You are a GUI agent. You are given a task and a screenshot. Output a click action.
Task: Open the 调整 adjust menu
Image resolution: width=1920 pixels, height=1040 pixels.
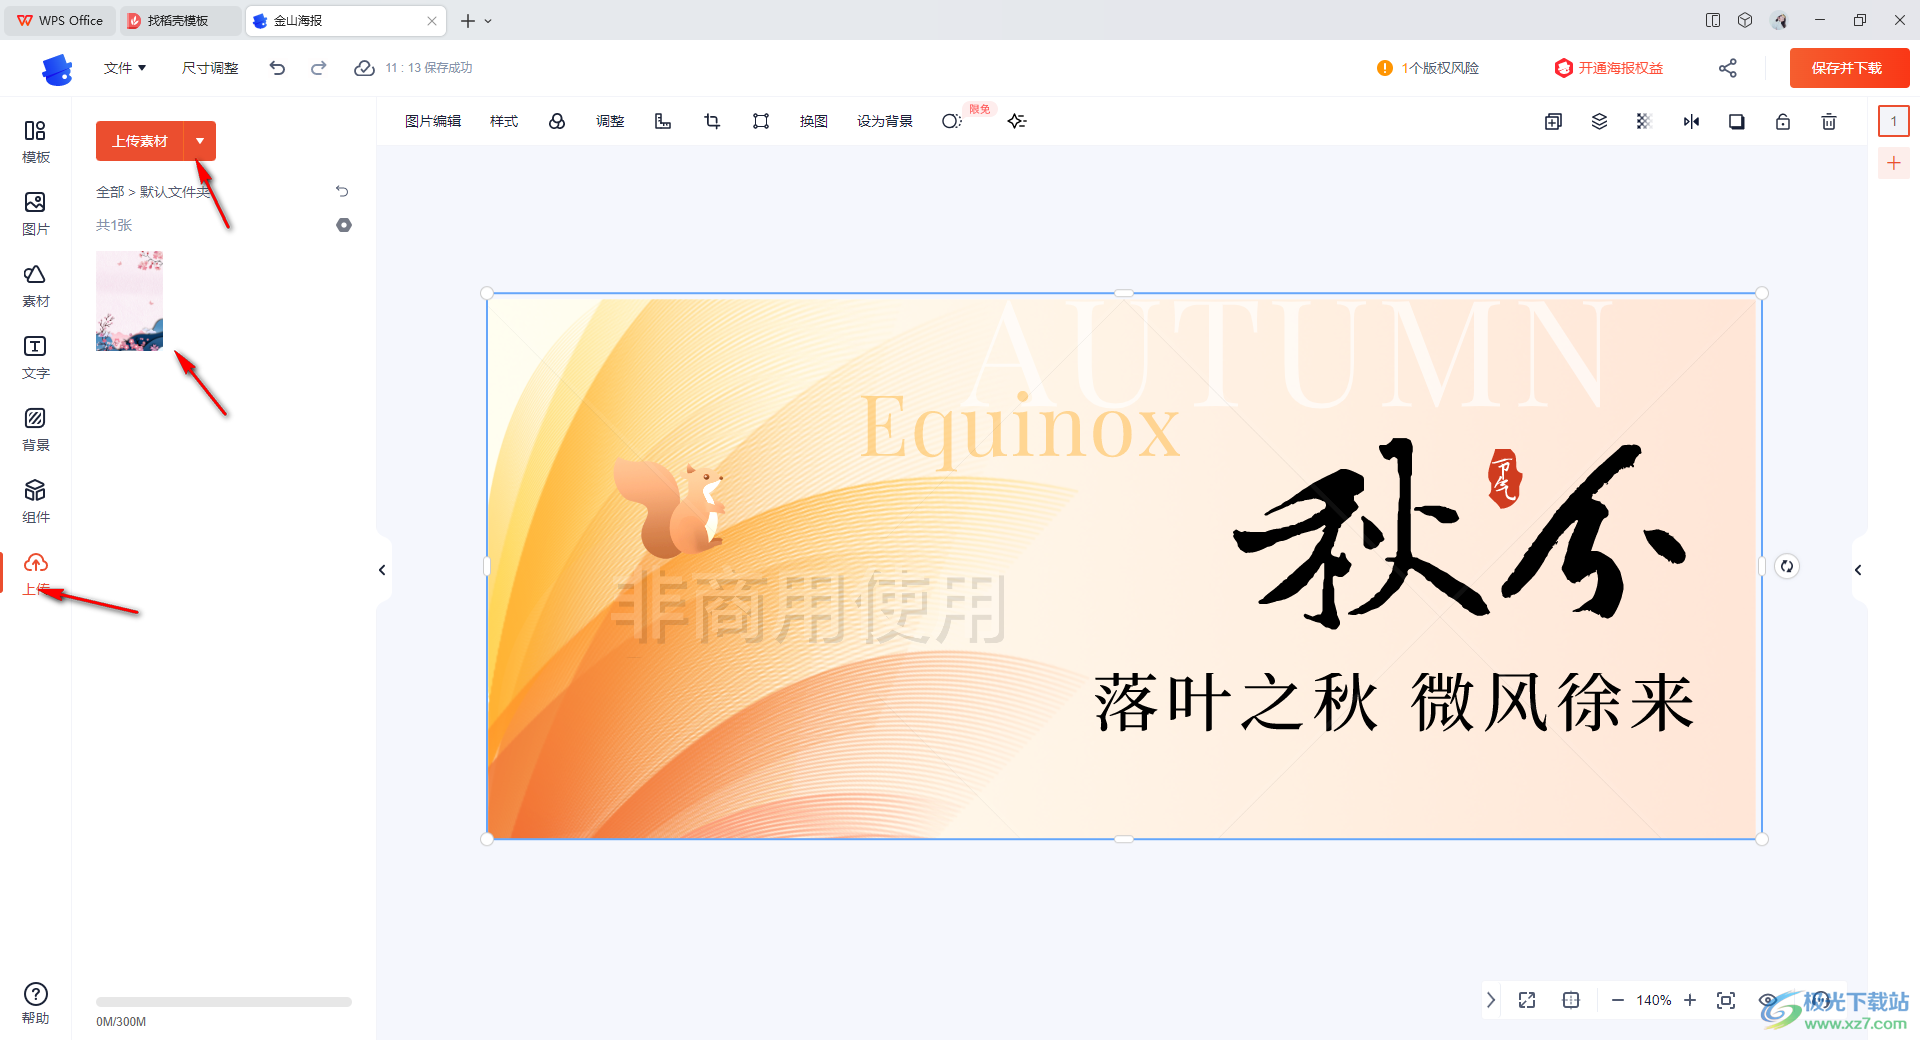tap(610, 121)
